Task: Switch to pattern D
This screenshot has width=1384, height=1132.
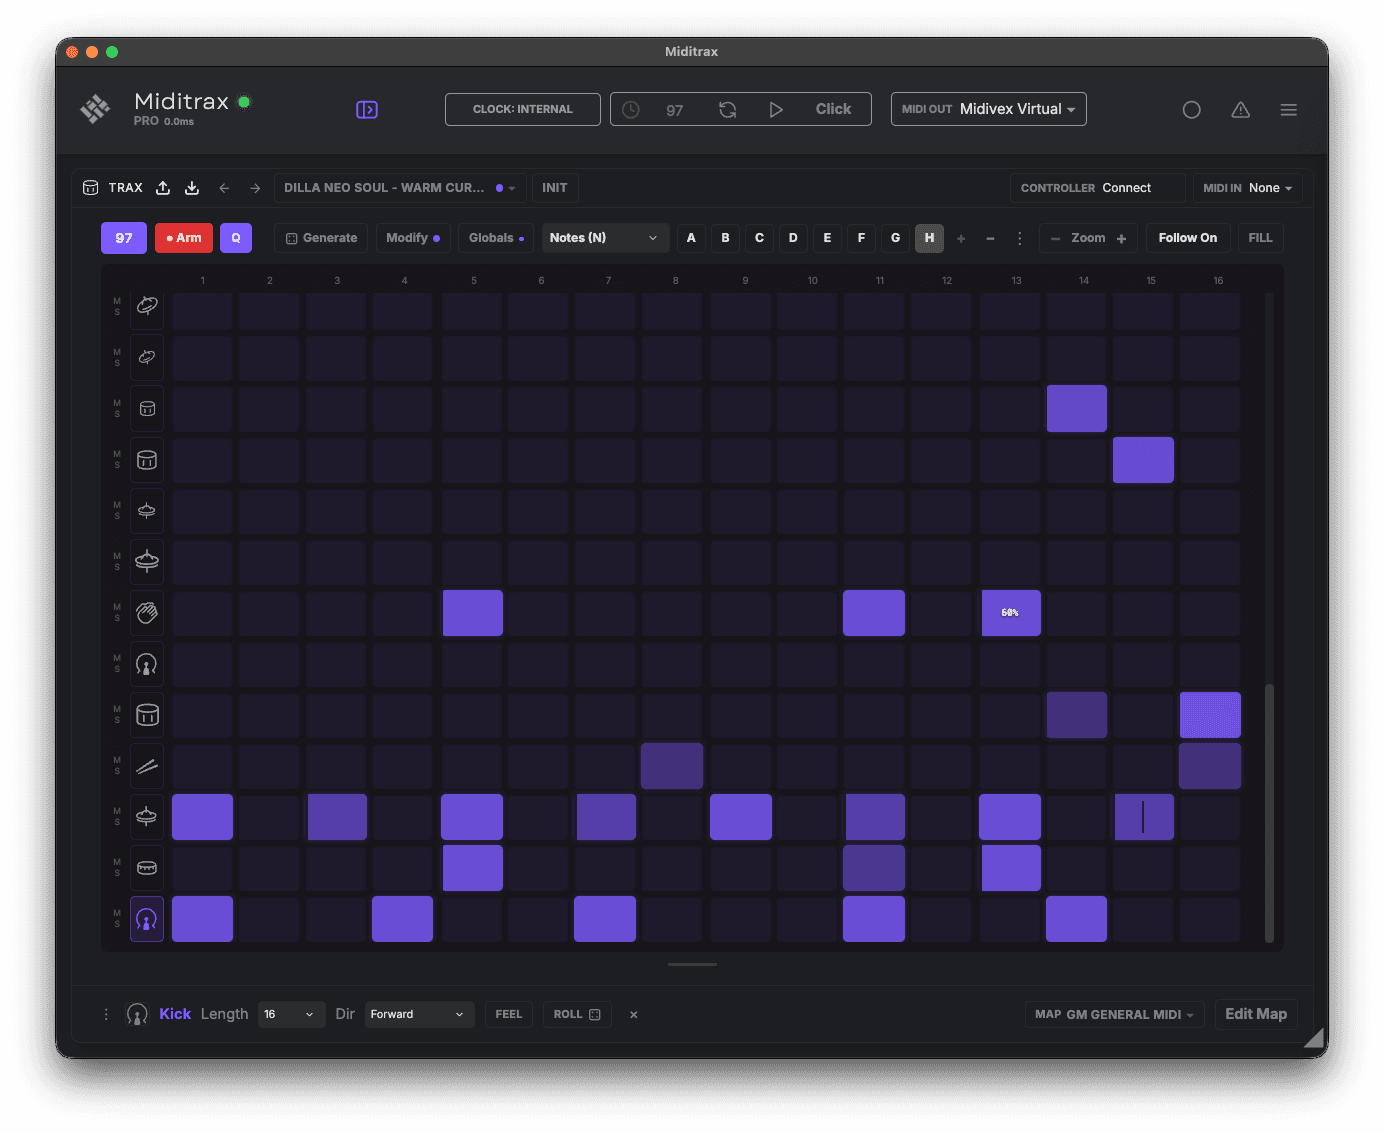Action: coord(793,238)
